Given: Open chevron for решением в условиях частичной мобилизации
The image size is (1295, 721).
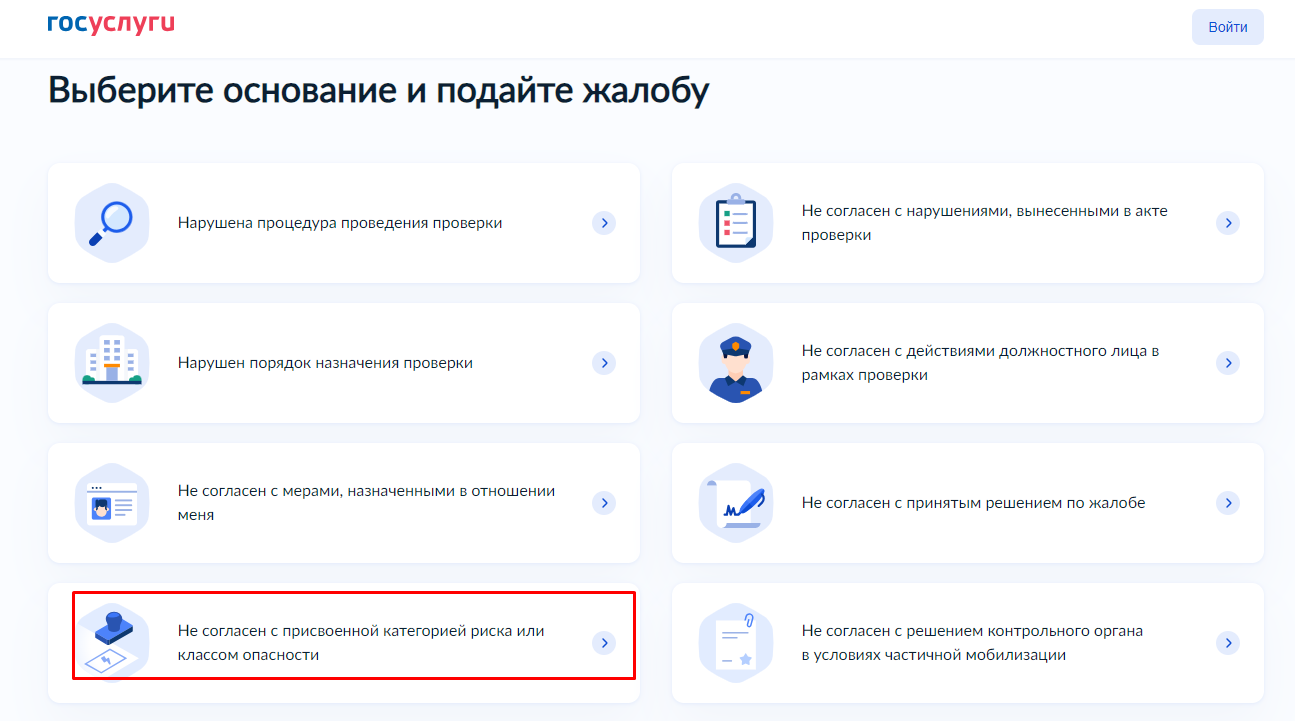Looking at the screenshot, I should tap(1227, 643).
